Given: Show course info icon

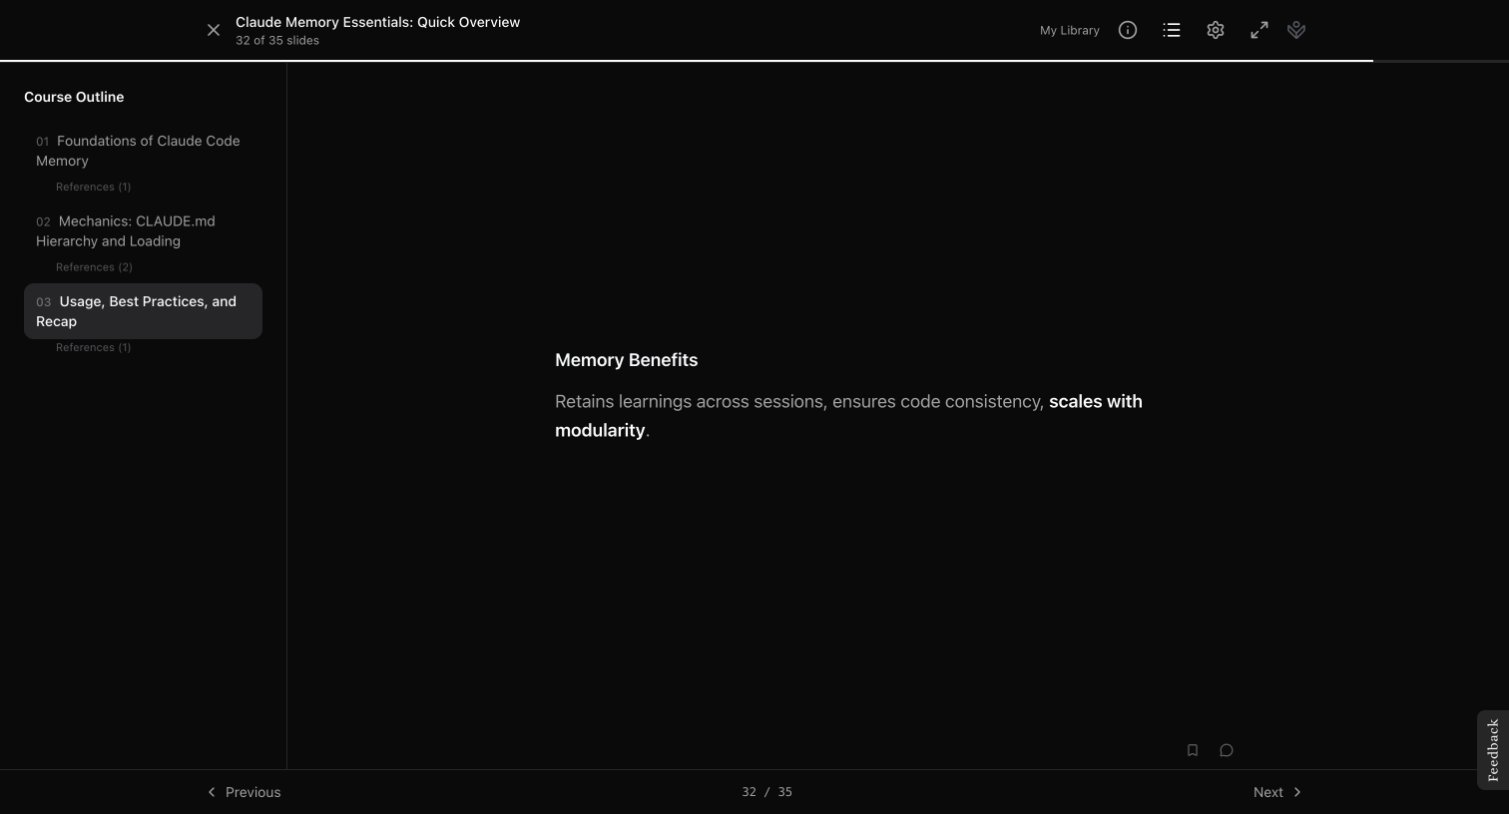Looking at the screenshot, I should point(1127,30).
